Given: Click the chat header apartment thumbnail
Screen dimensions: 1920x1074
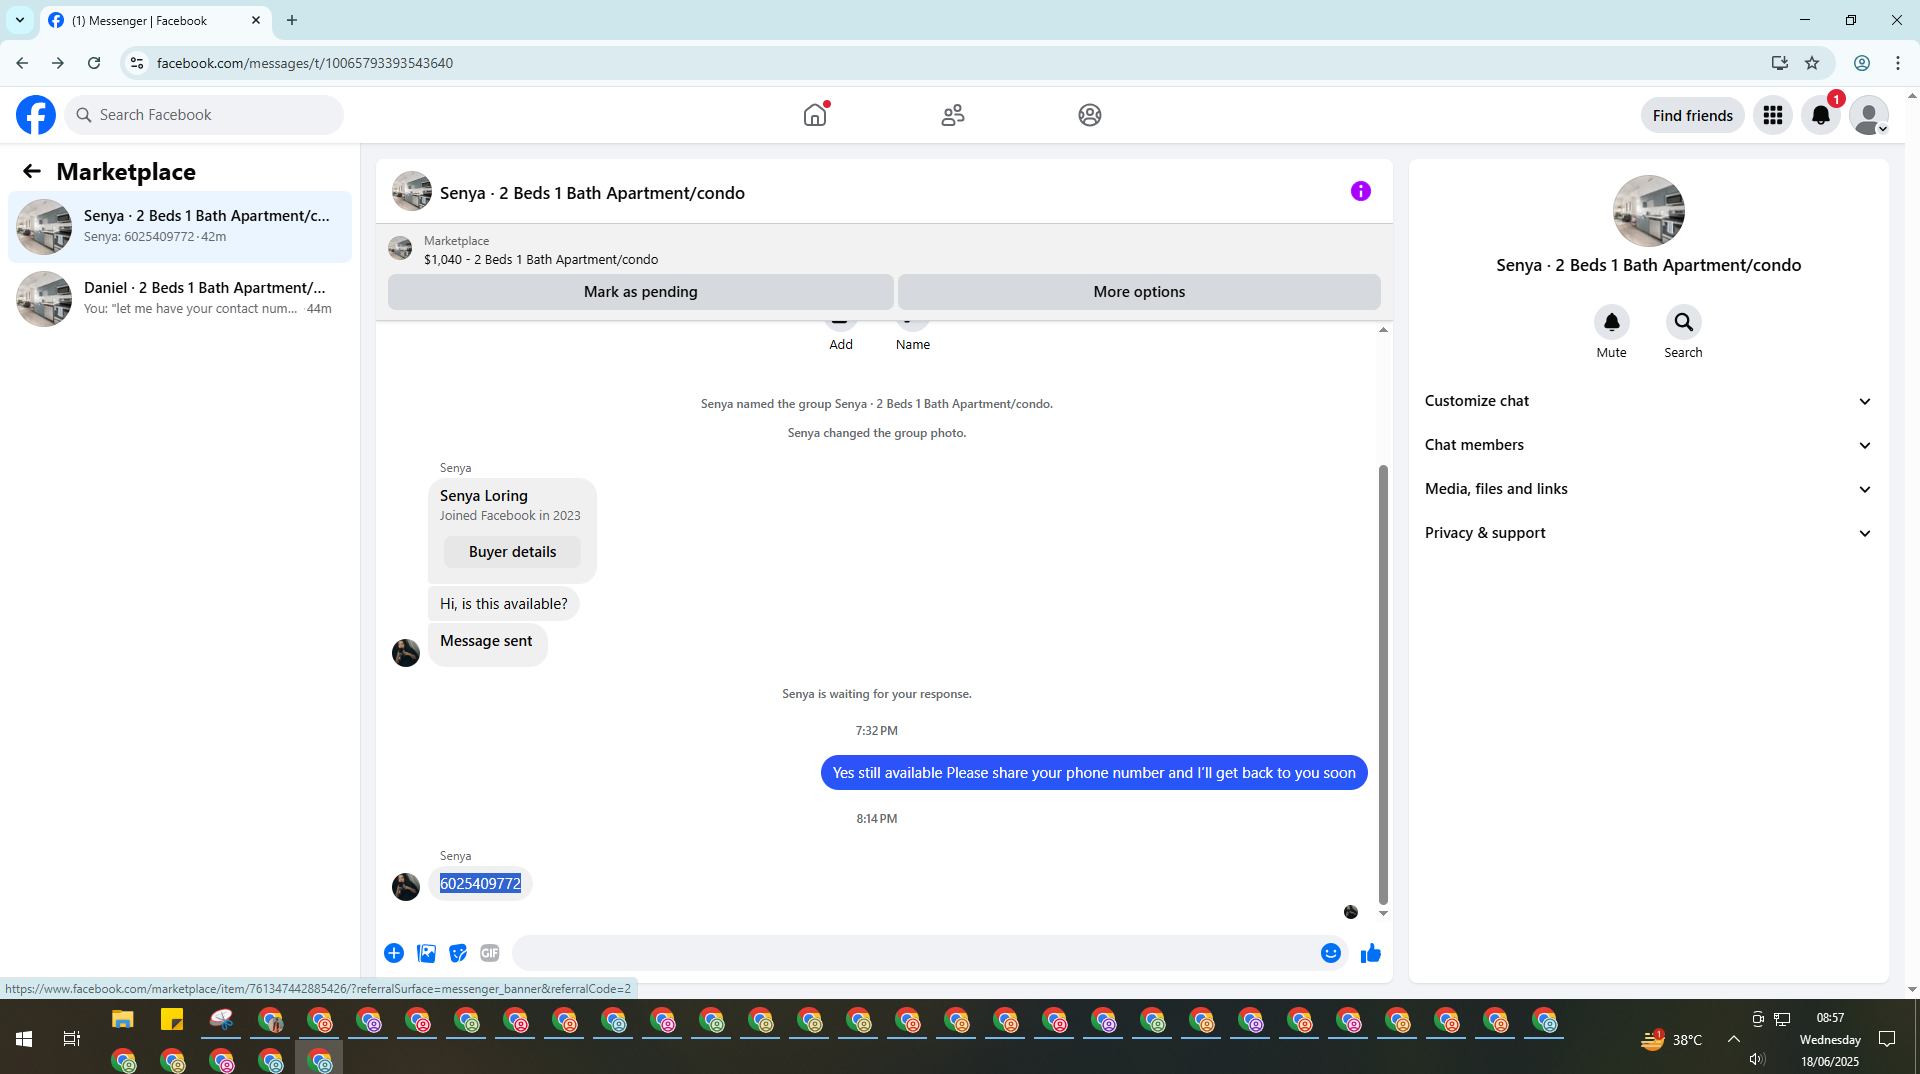Looking at the screenshot, I should pos(412,191).
